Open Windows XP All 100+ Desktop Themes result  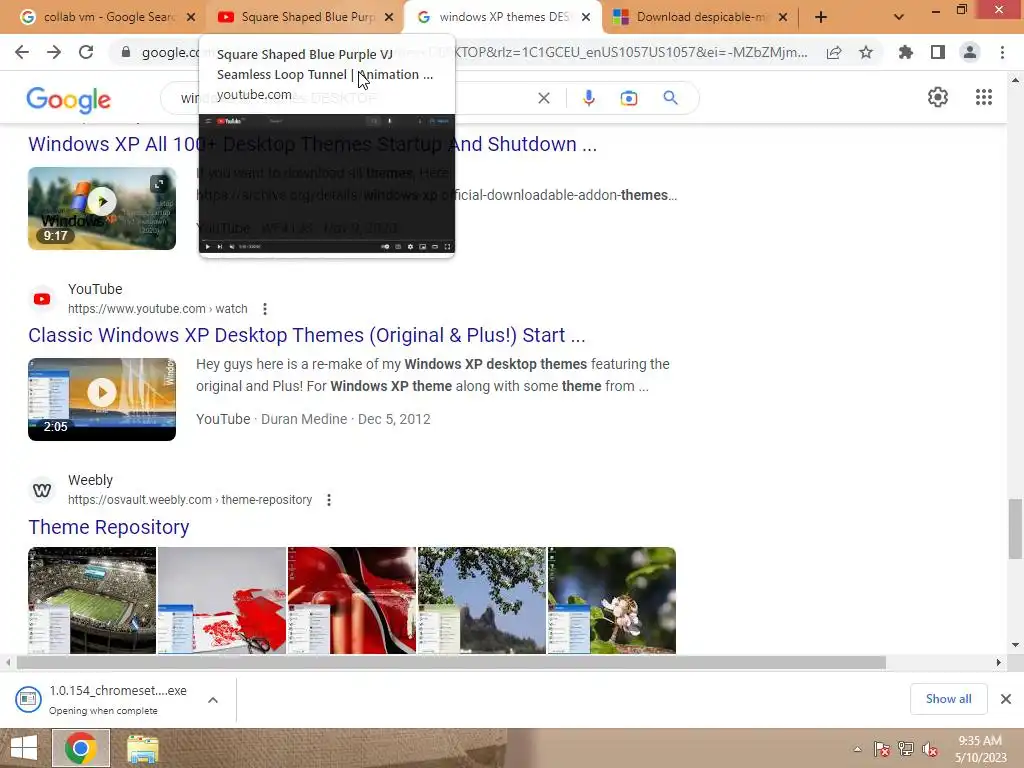click(x=312, y=144)
